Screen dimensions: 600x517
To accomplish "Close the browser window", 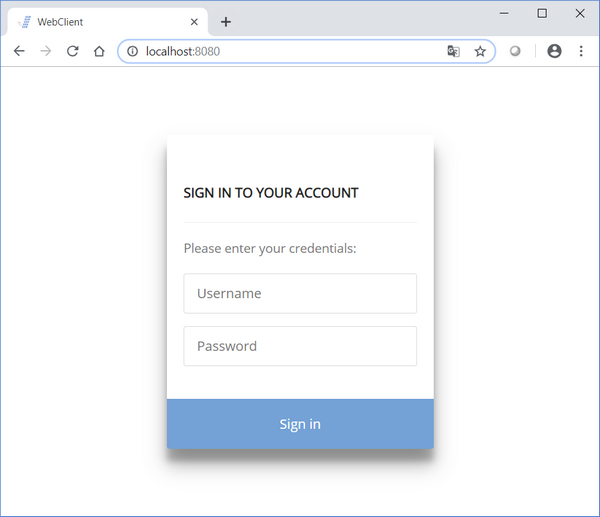I will pos(580,13).
